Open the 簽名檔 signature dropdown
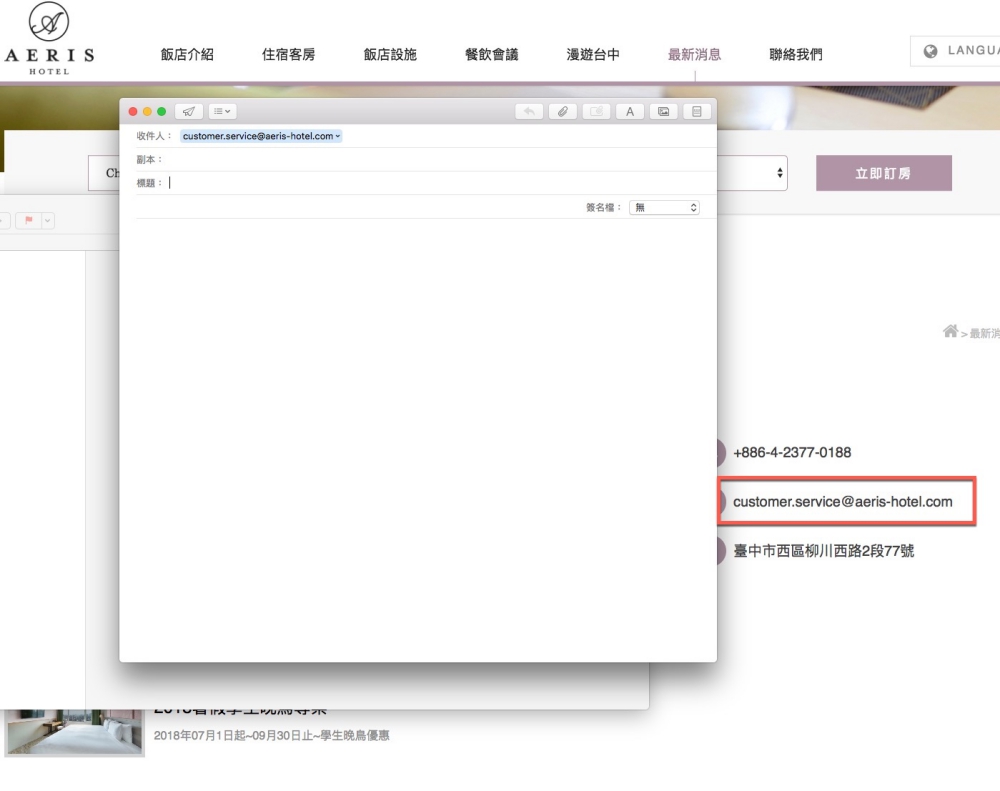Image resolution: width=1000 pixels, height=791 pixels. click(664, 207)
